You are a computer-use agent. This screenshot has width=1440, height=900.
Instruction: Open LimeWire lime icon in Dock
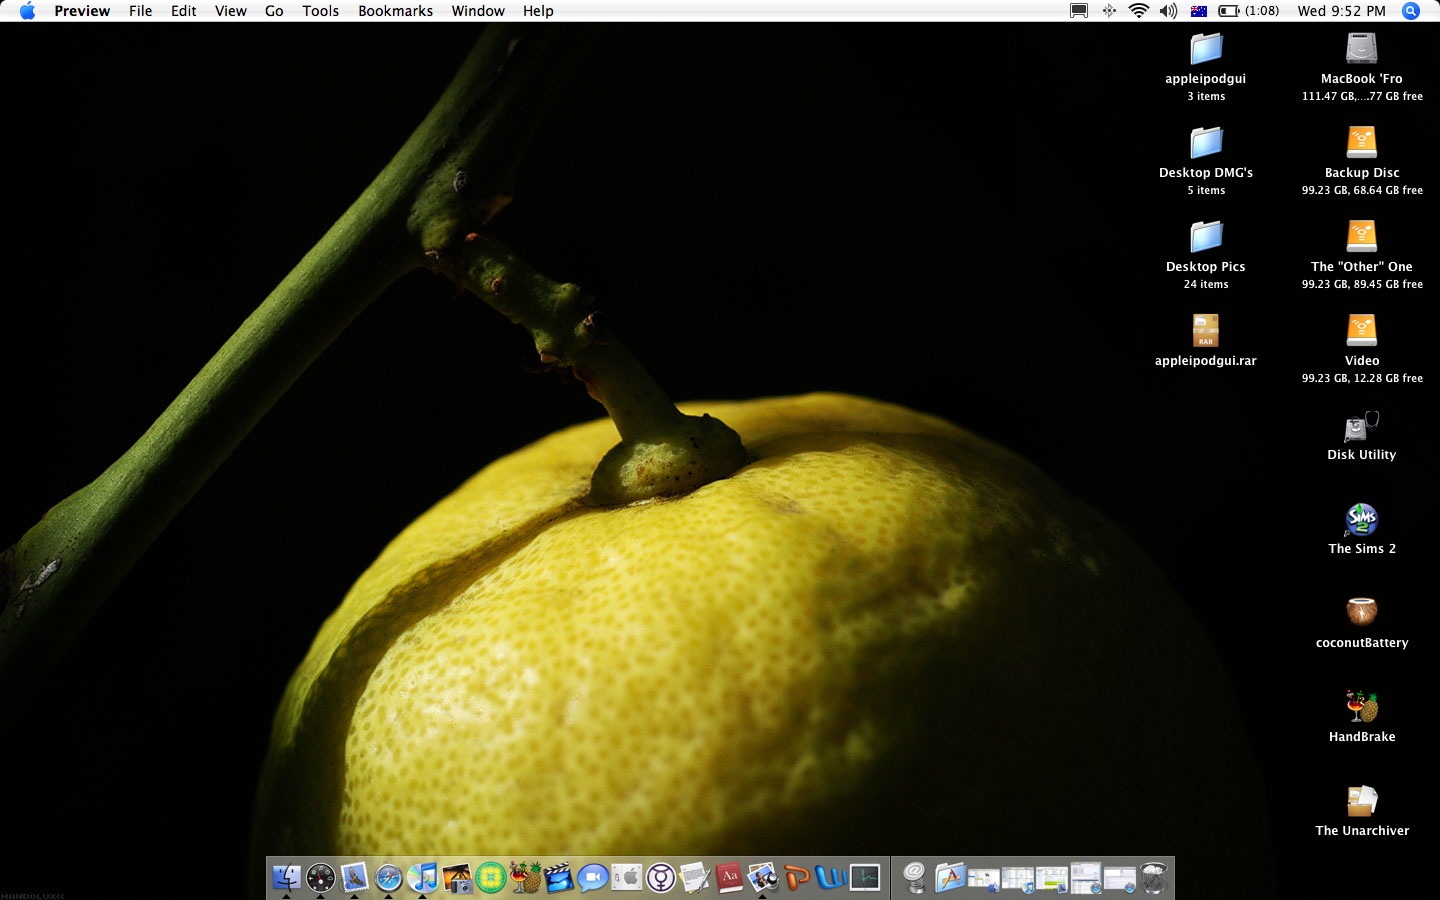[x=491, y=878]
